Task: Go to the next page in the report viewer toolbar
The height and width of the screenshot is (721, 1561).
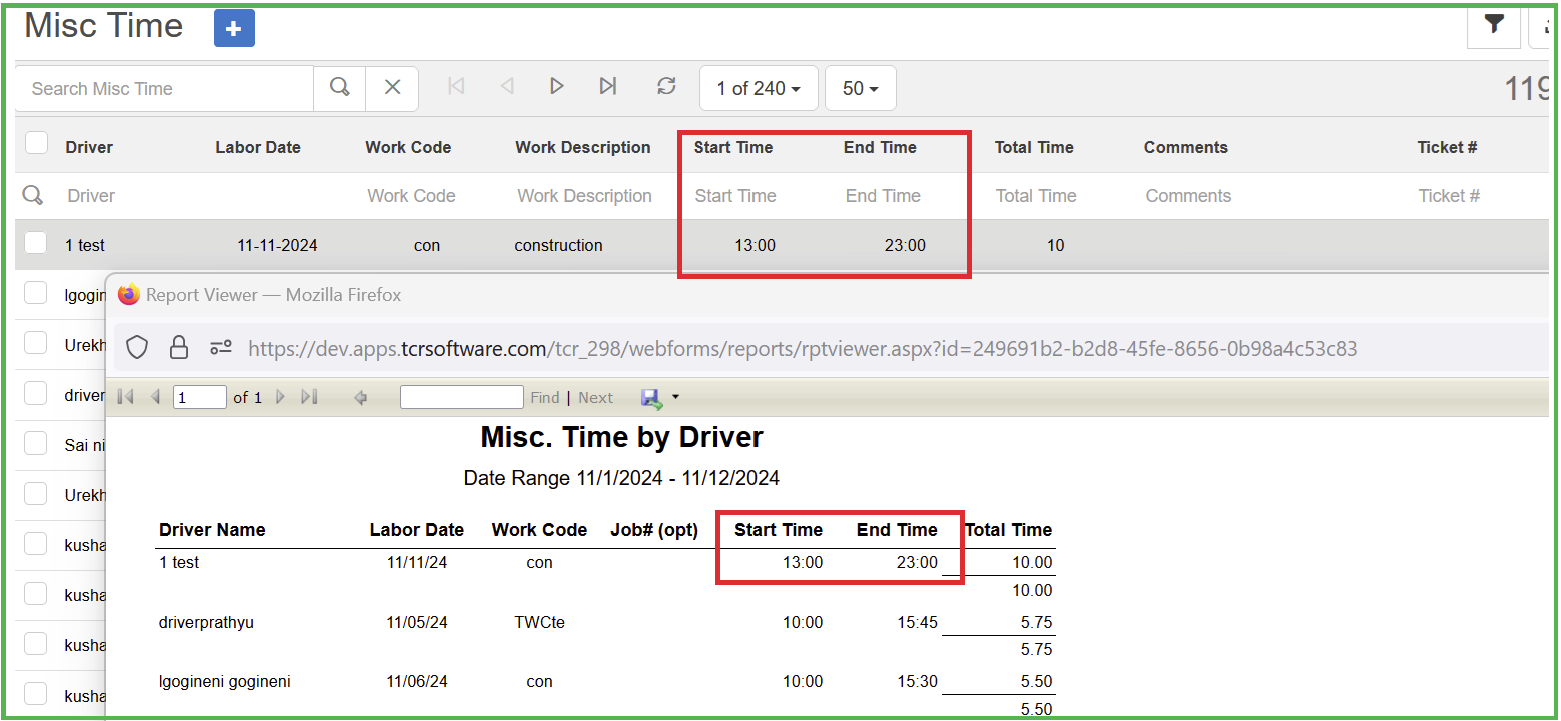Action: pyautogui.click(x=280, y=397)
